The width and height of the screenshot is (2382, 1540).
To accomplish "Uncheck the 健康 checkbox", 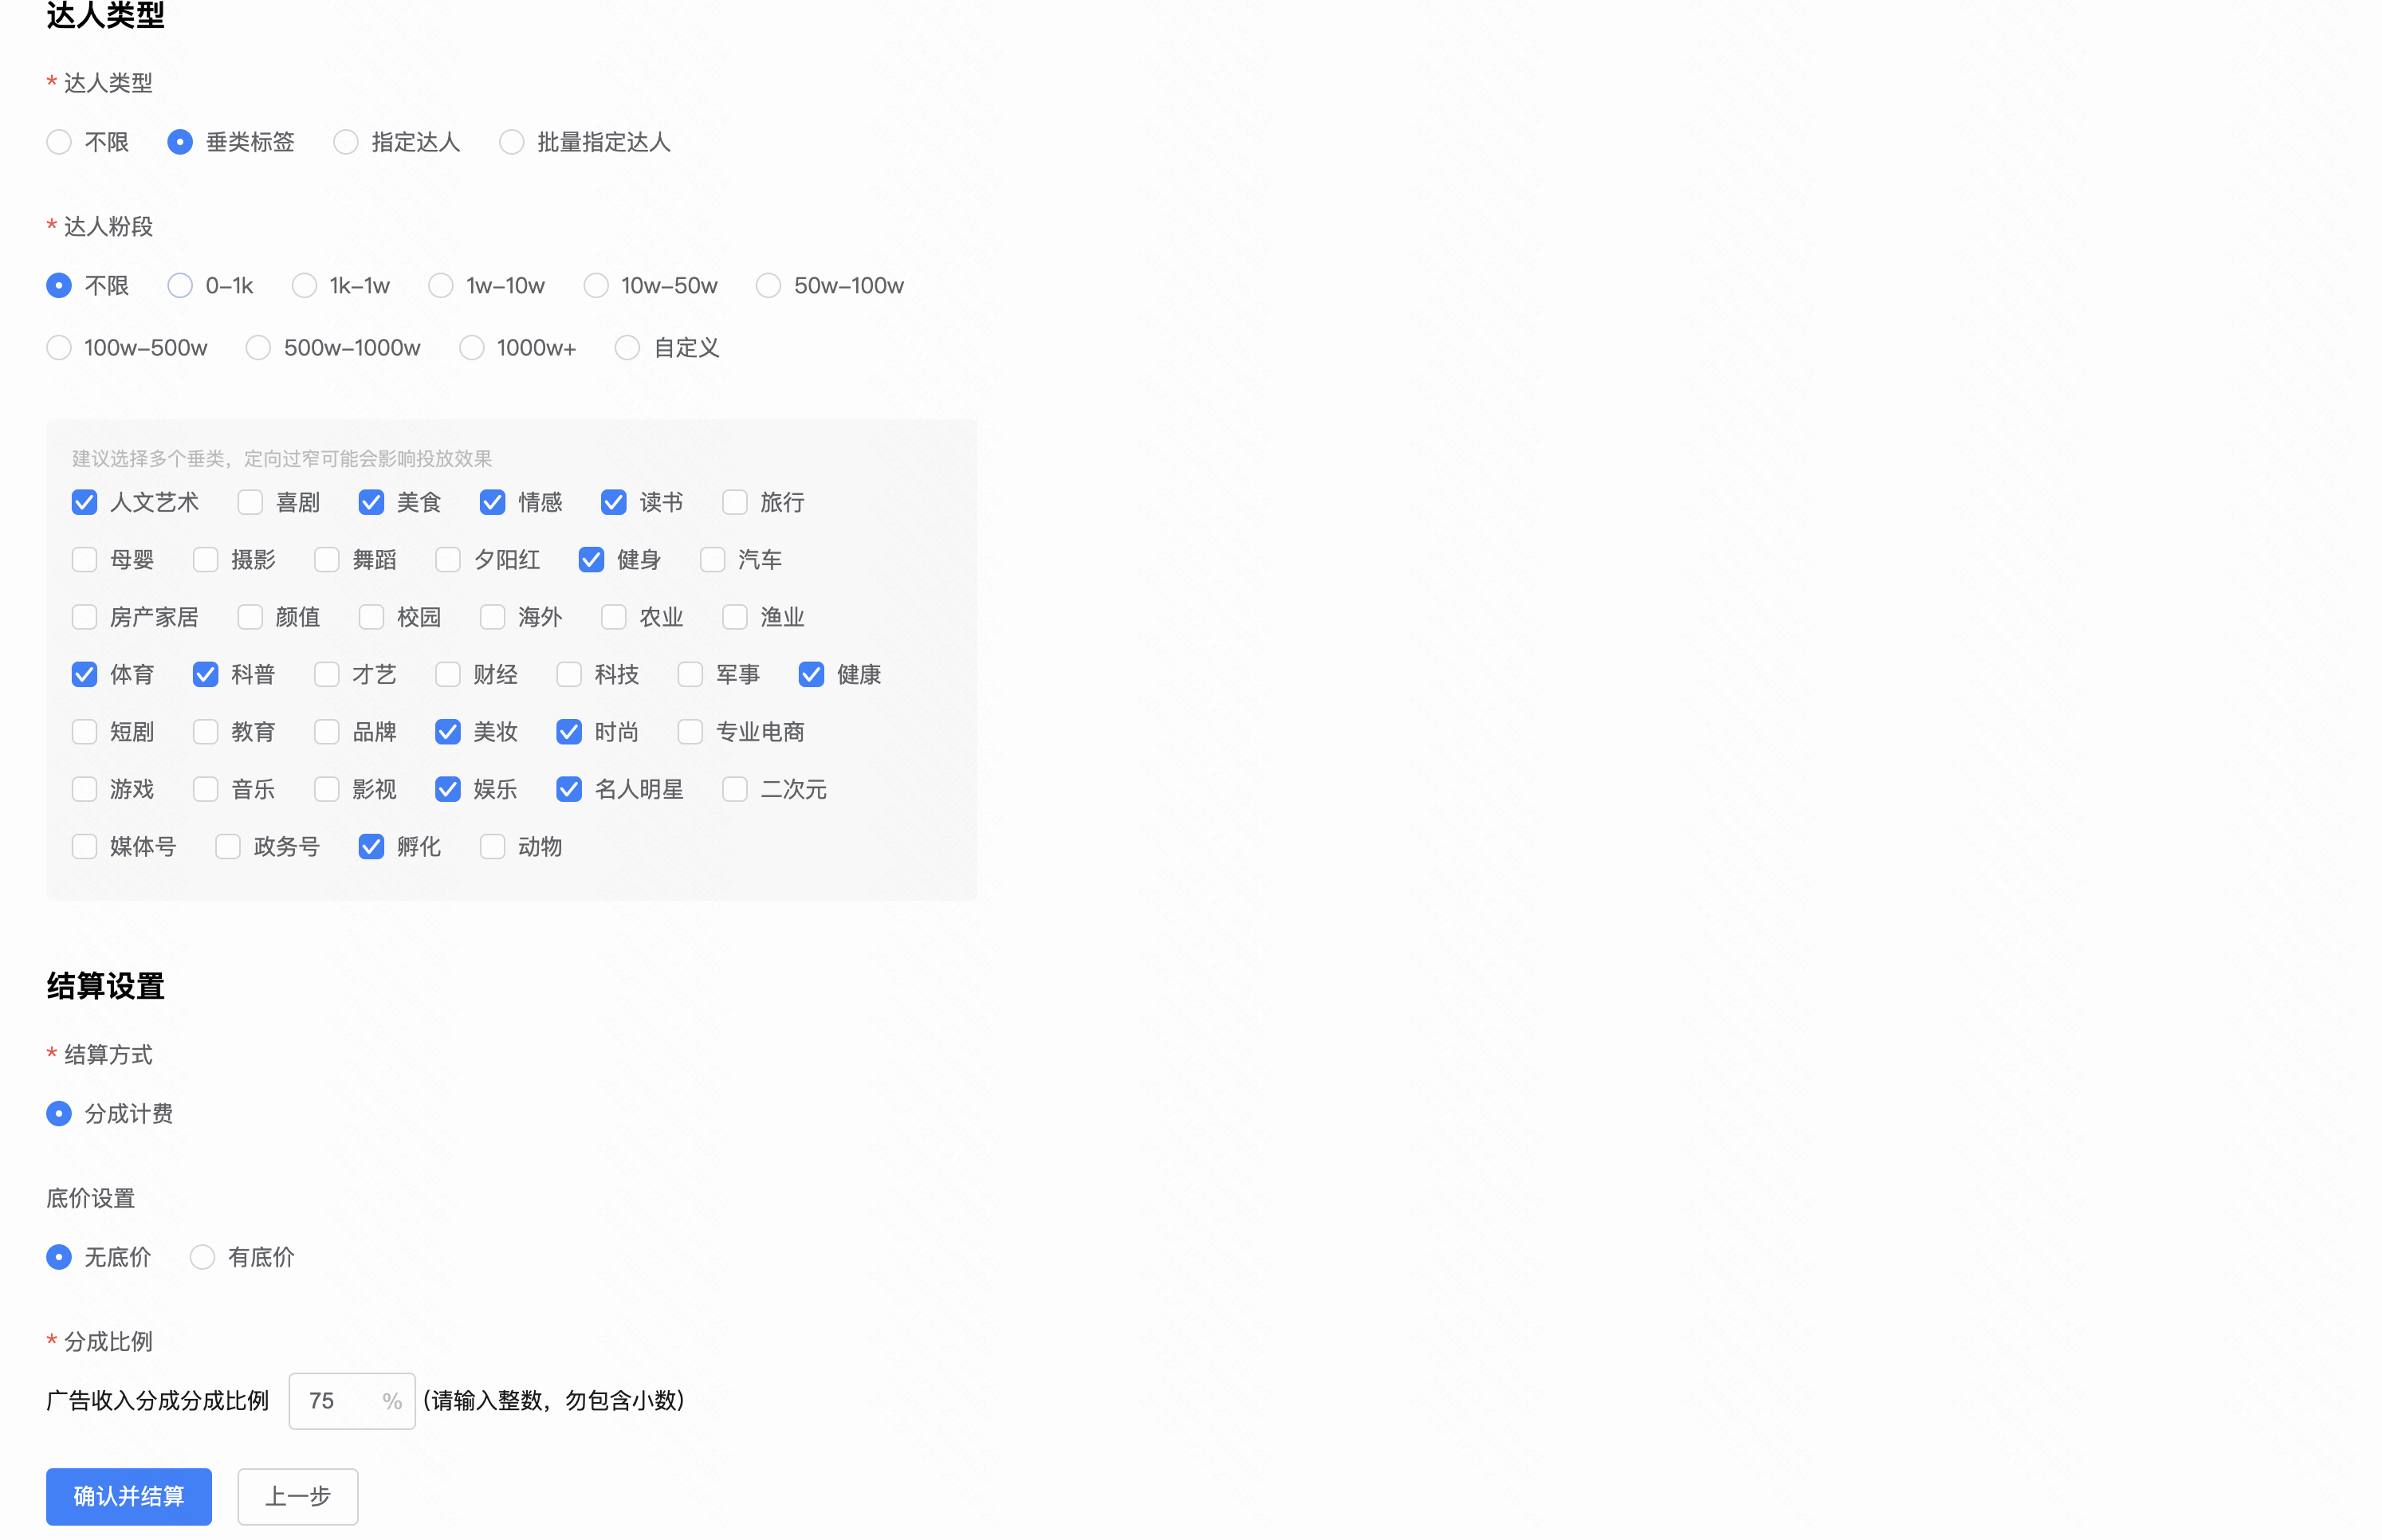I will click(x=812, y=675).
